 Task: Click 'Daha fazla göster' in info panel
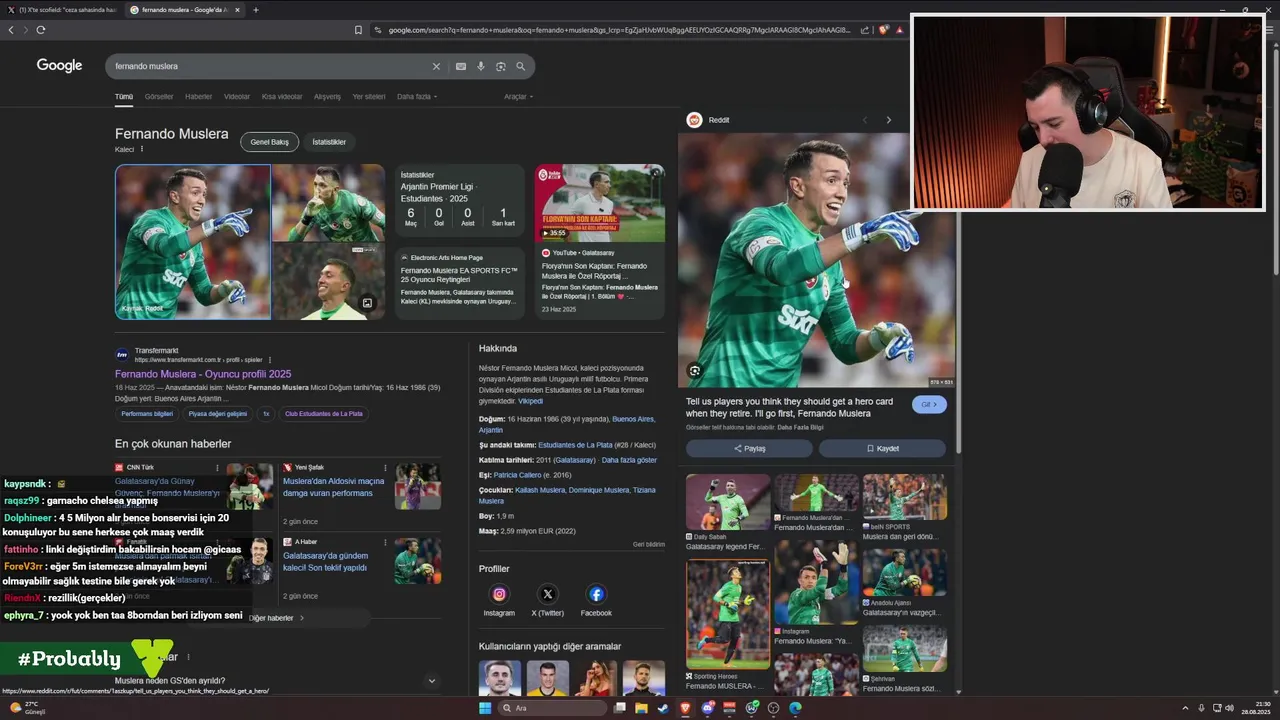pyautogui.click(x=629, y=460)
